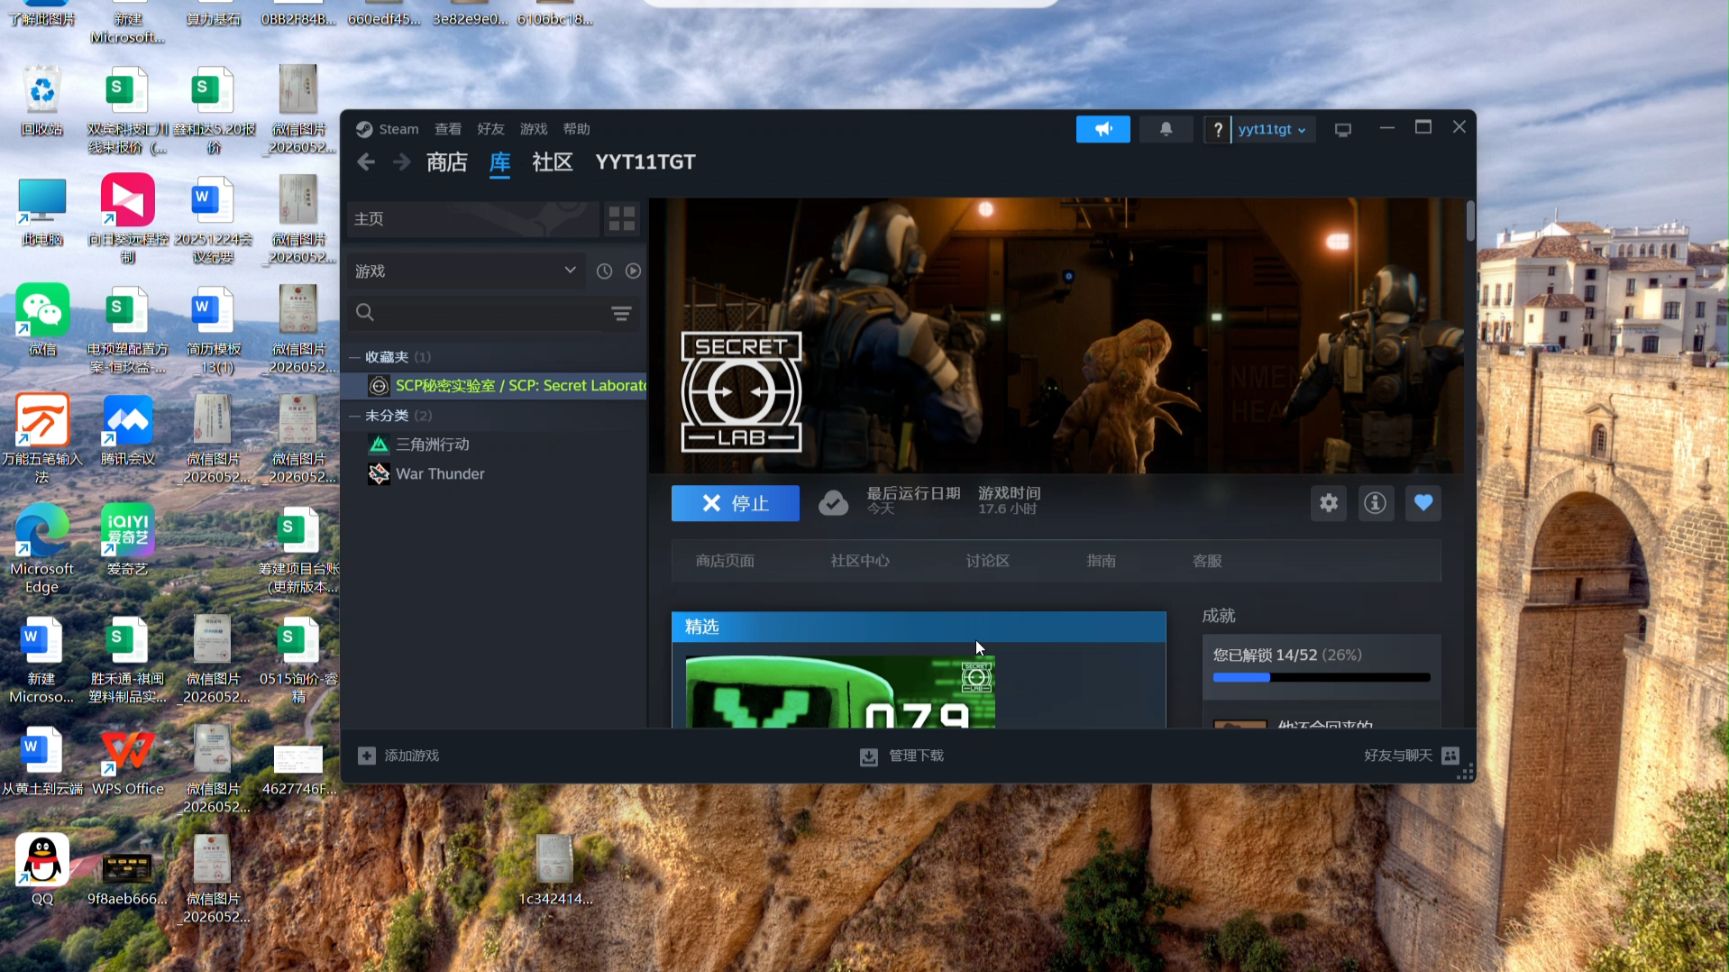1729x972 pixels.
Task: Click the Steam library vertical scrollbar
Action: point(1471,222)
